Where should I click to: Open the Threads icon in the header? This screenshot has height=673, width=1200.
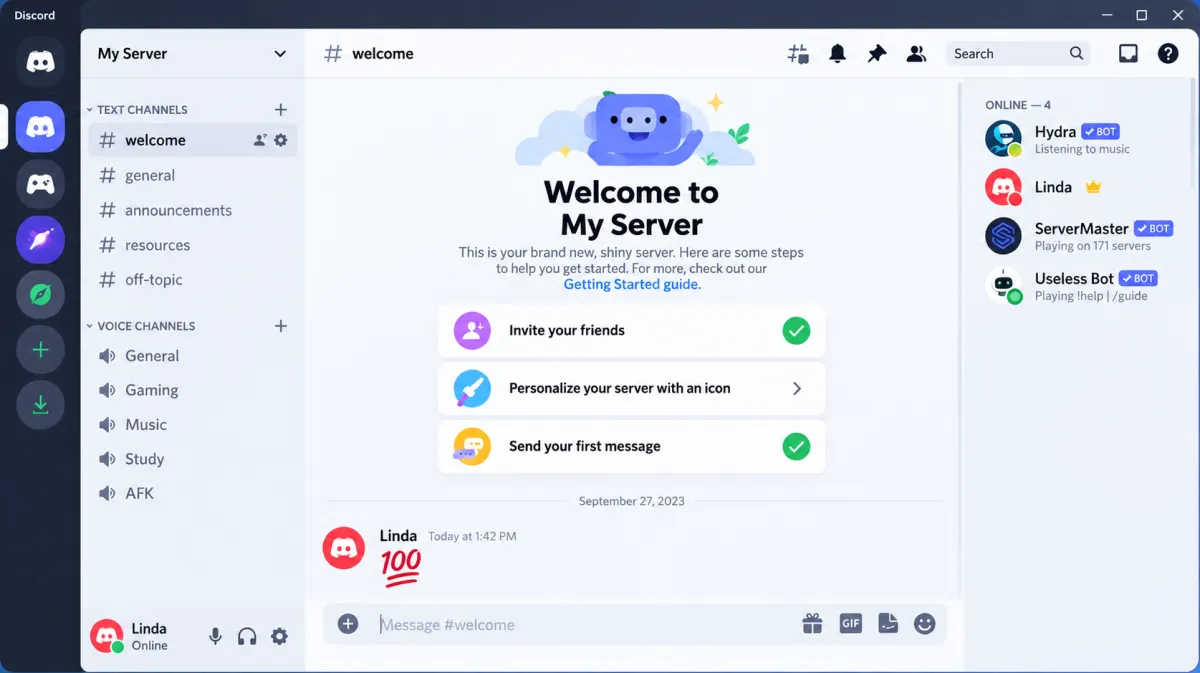798,54
